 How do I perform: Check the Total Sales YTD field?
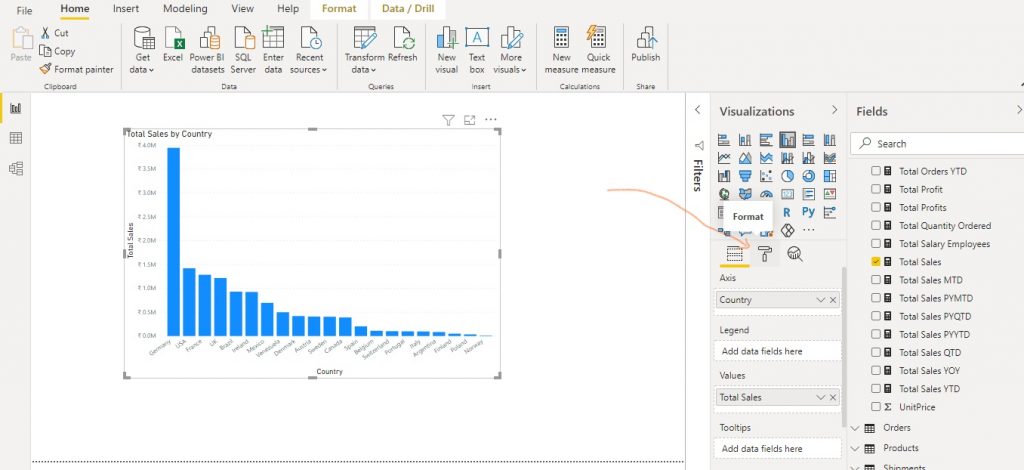click(876, 388)
